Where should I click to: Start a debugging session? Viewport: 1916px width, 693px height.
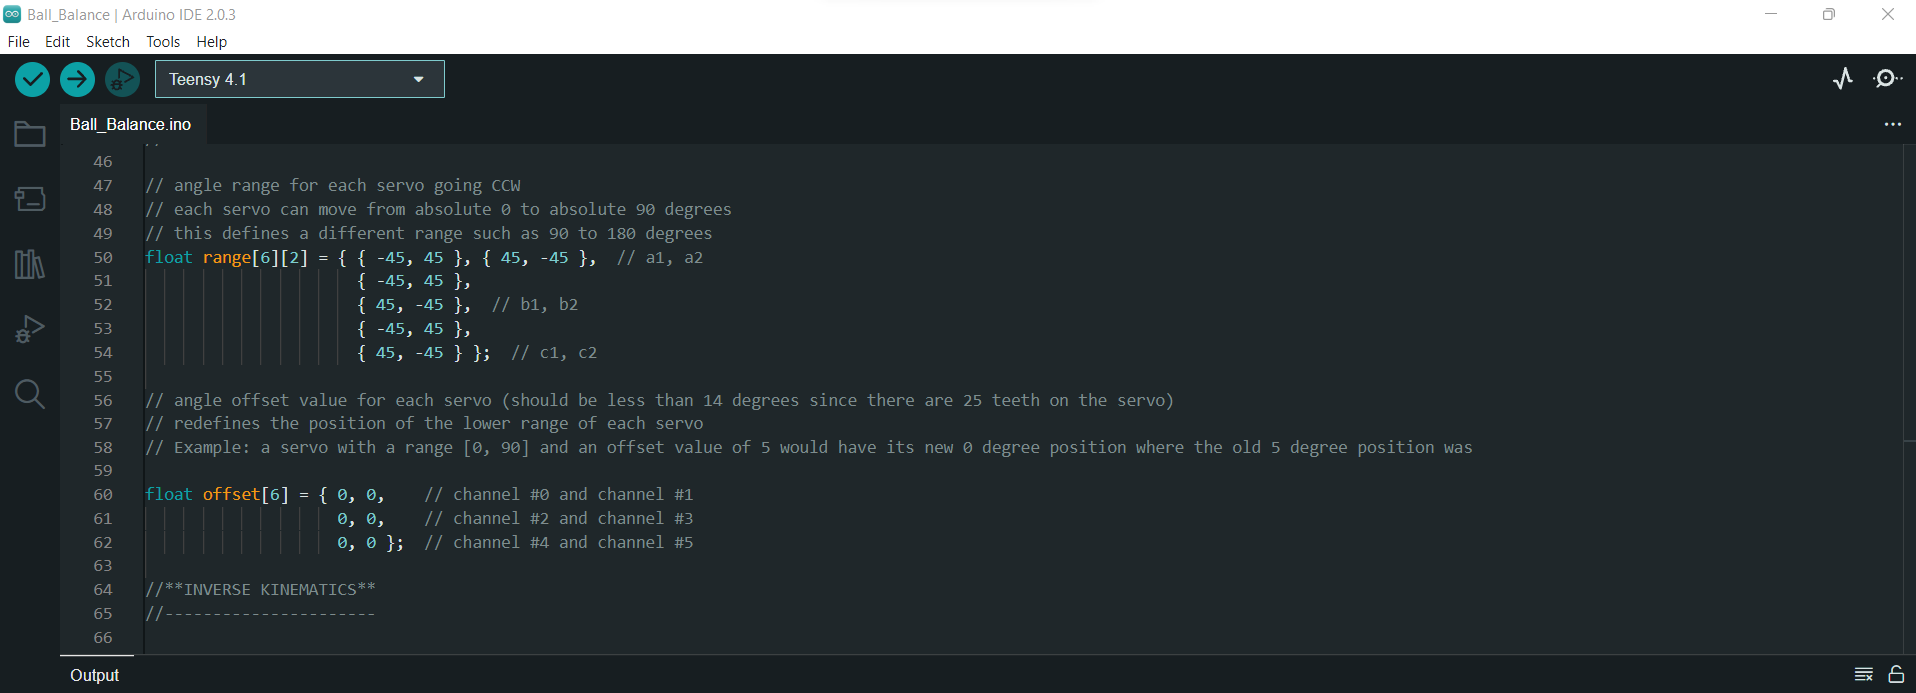click(122, 78)
